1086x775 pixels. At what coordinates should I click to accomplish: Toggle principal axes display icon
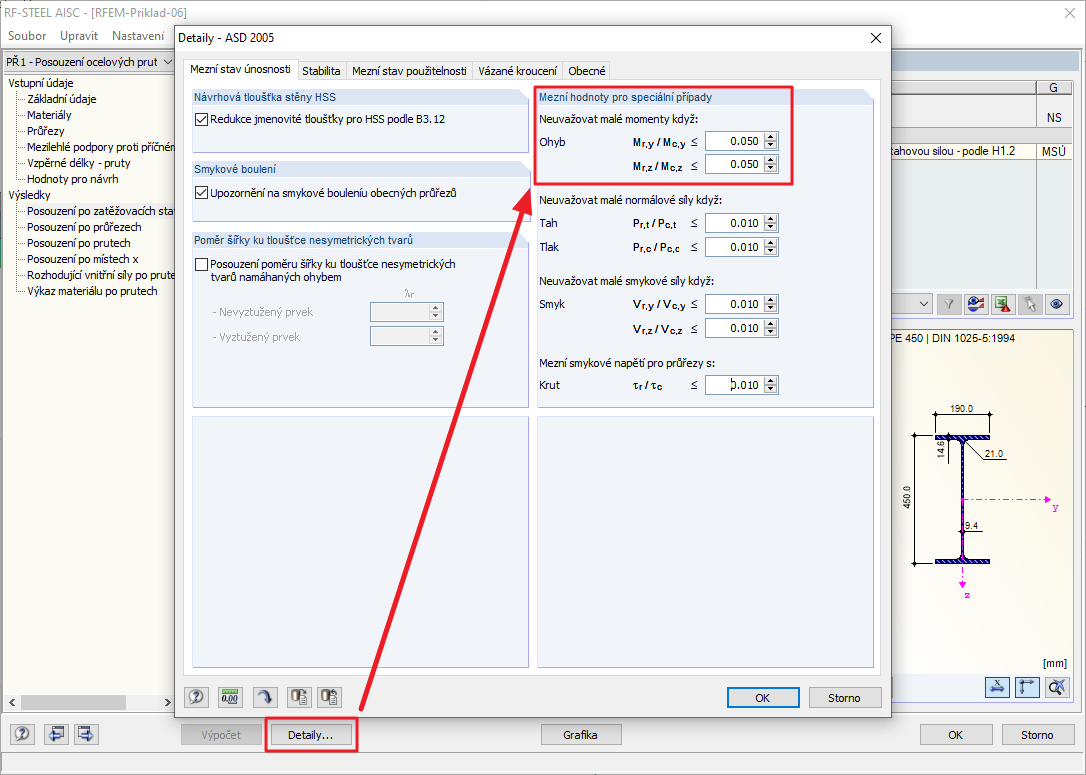[1027, 687]
